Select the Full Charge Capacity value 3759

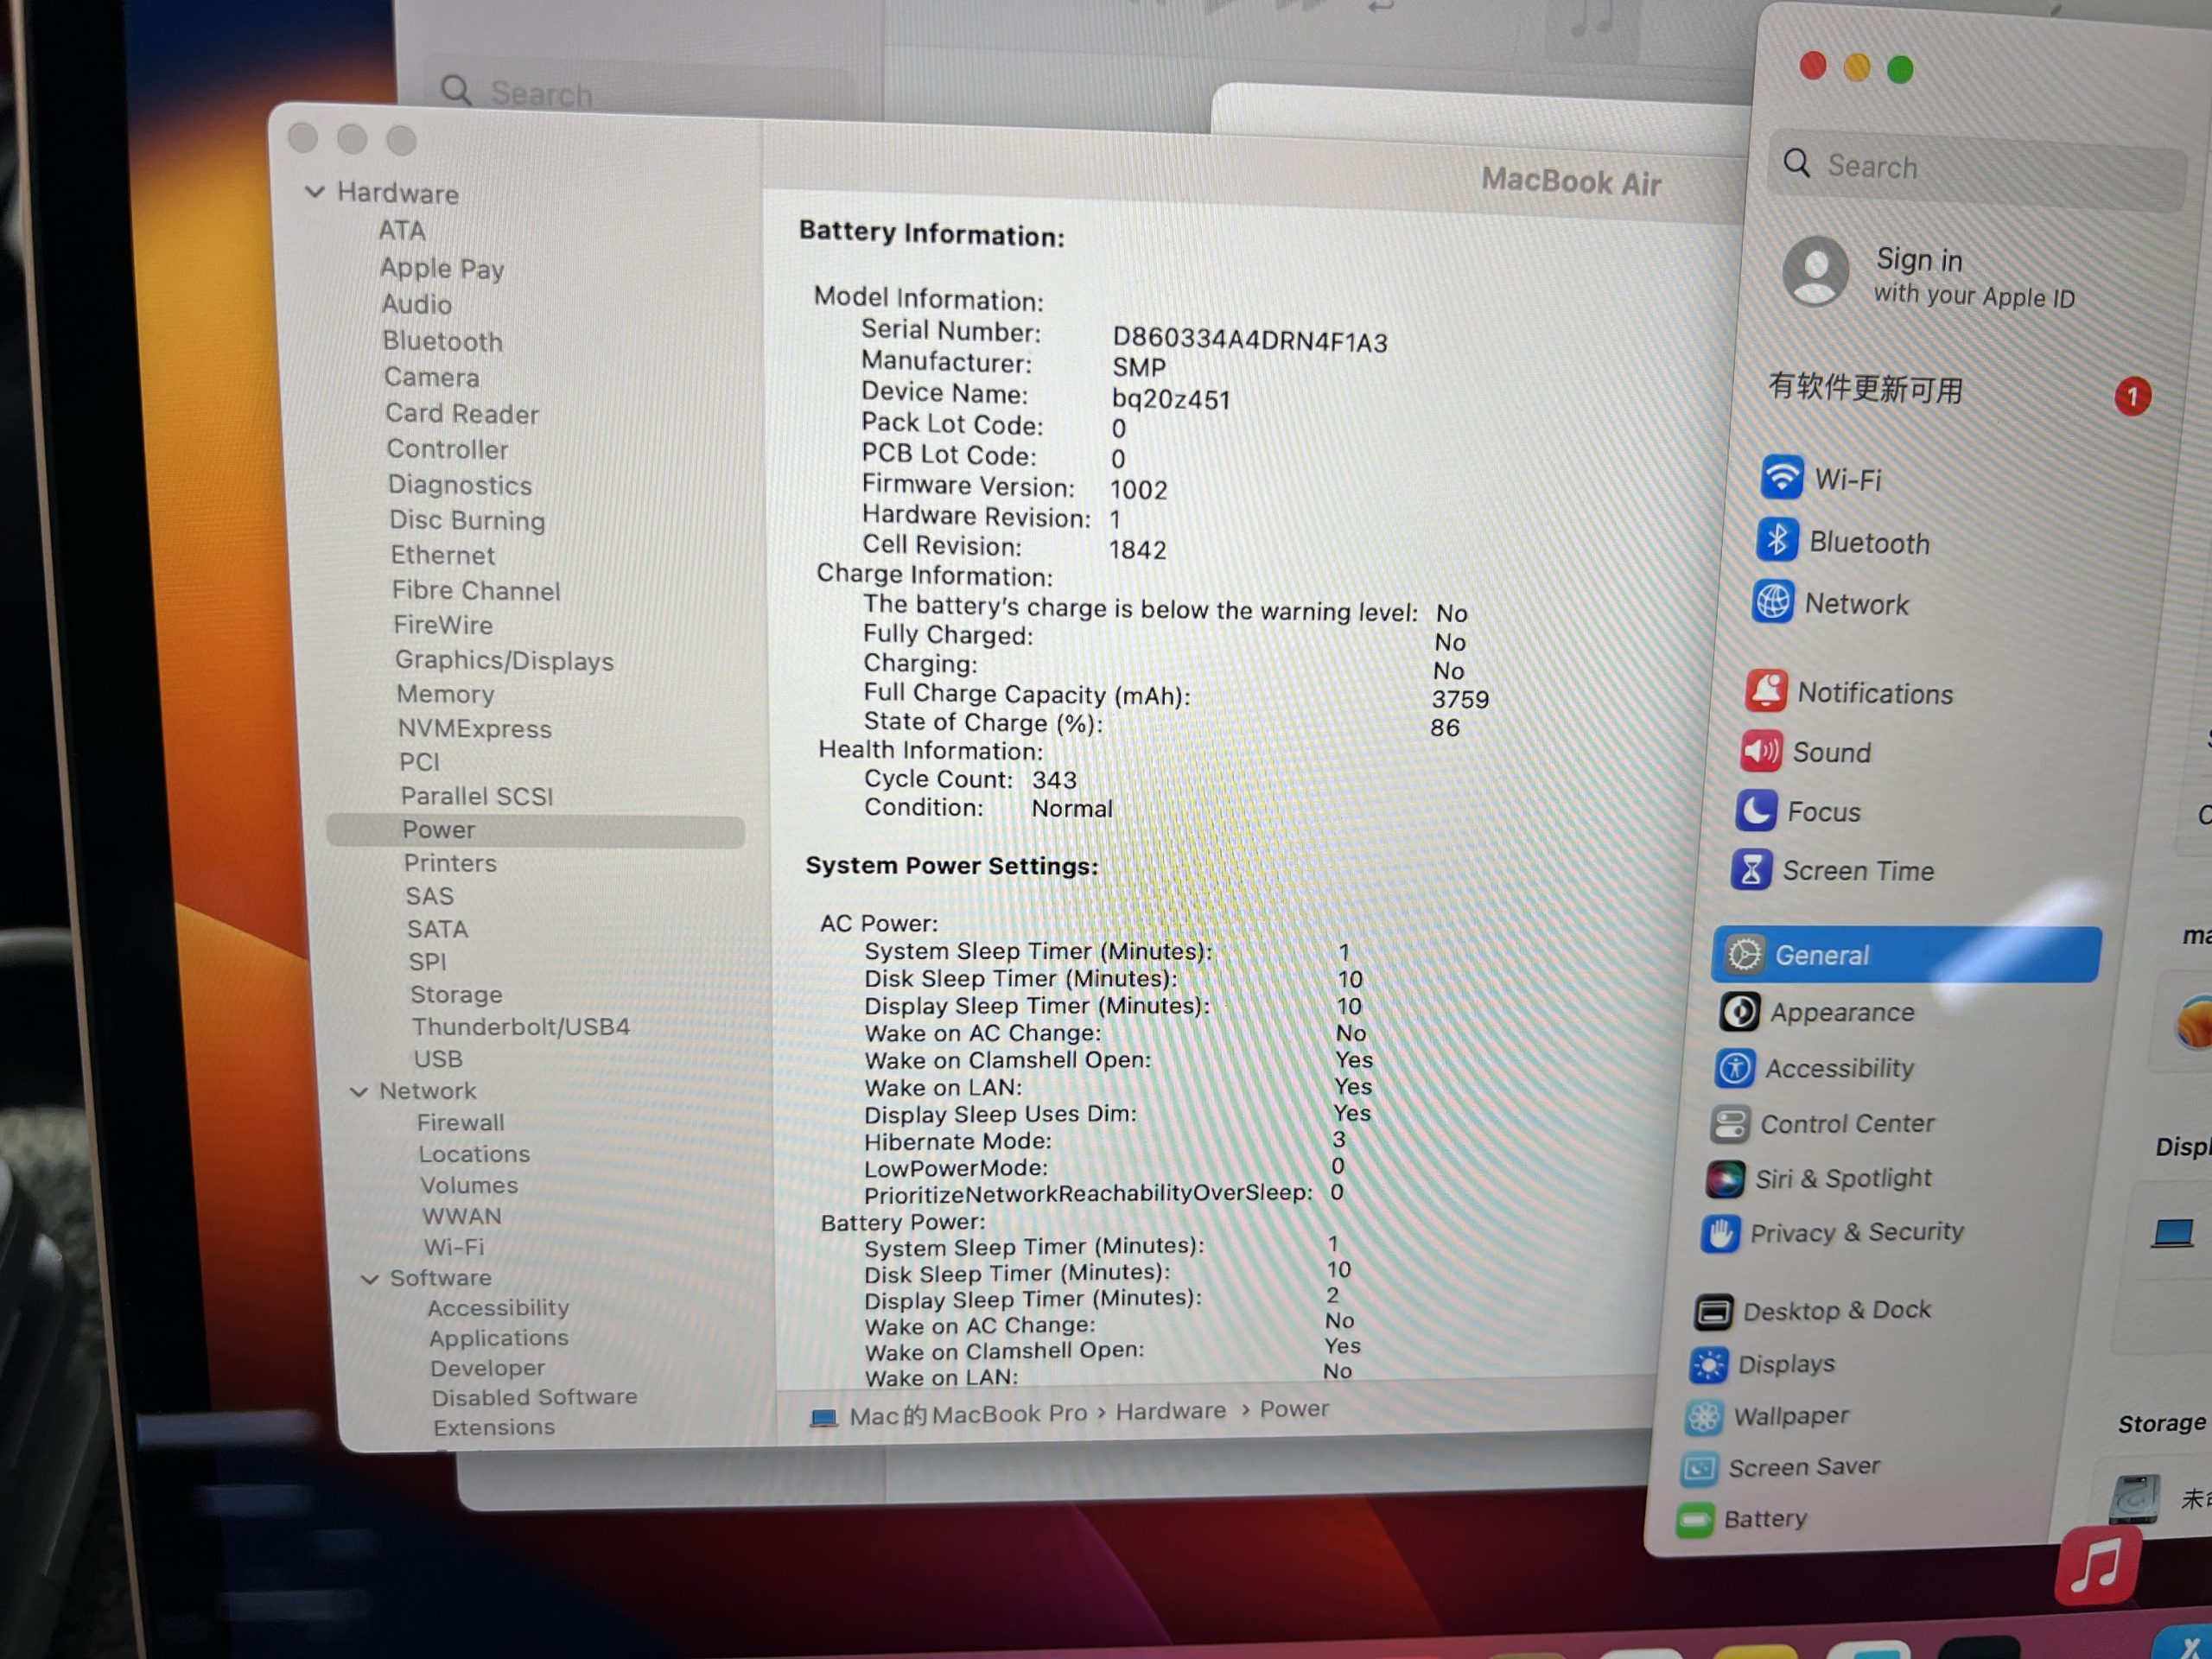[1460, 699]
